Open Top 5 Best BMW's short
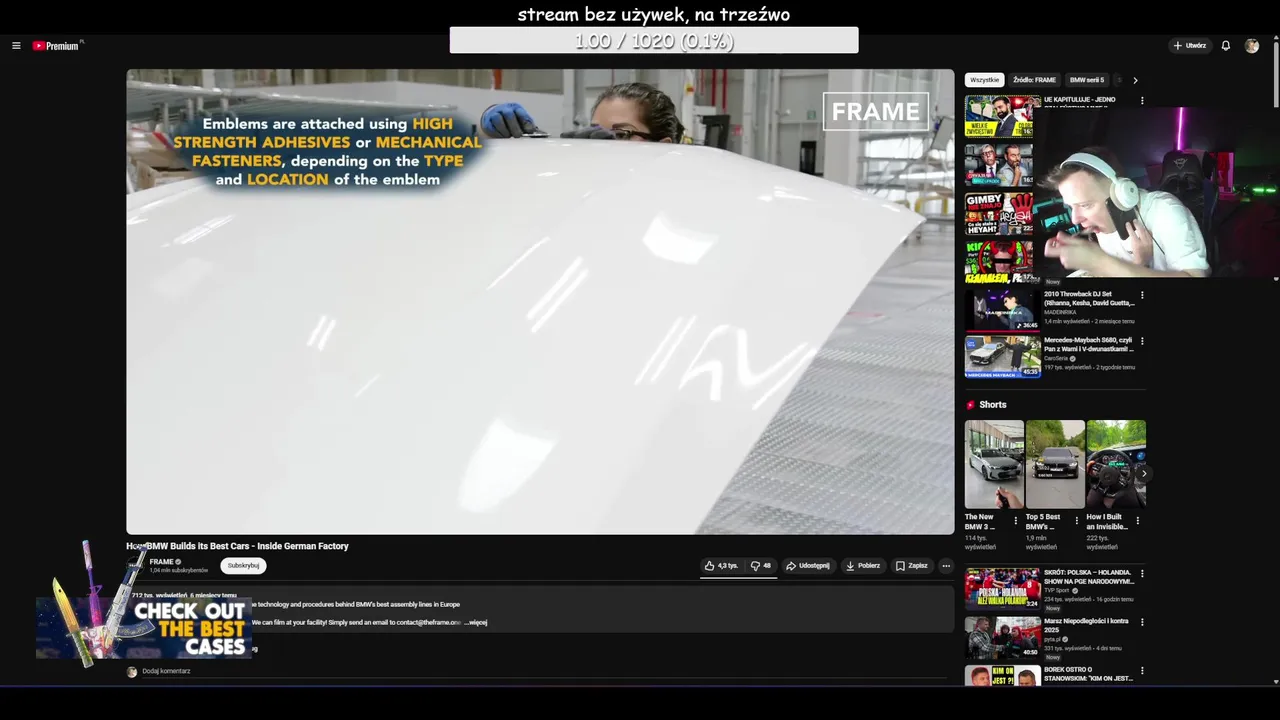The height and width of the screenshot is (720, 1280). (x=1055, y=464)
